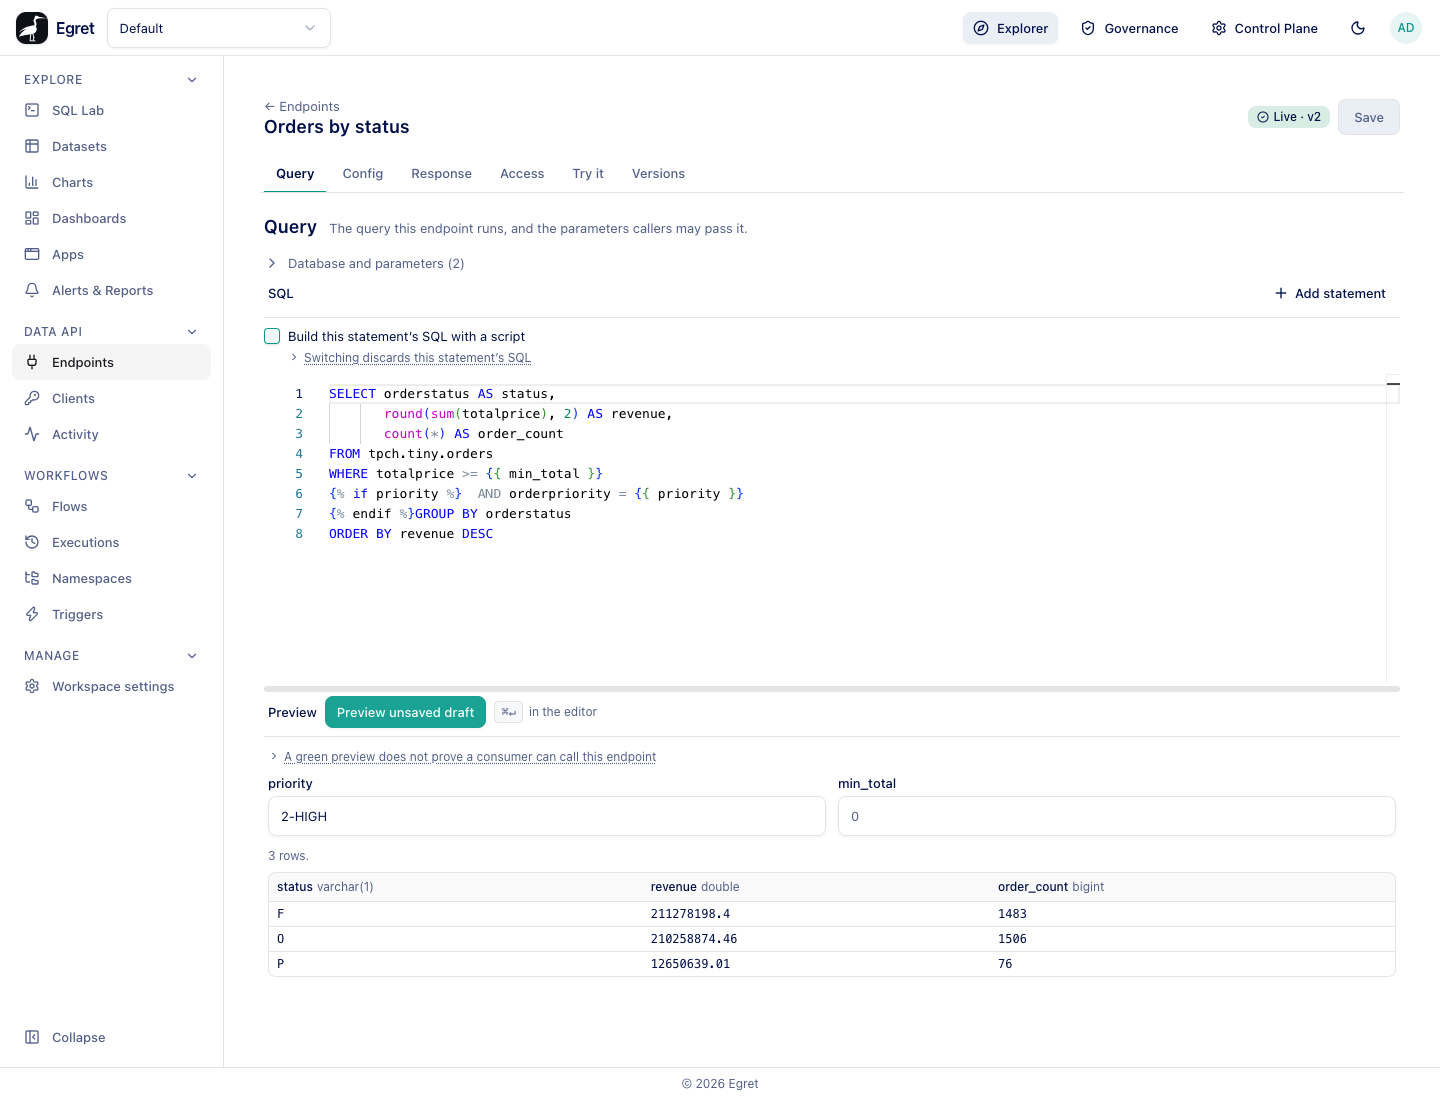This screenshot has height=1100, width=1440.
Task: Click the Alerts & Reports bell icon
Action: pos(32,290)
